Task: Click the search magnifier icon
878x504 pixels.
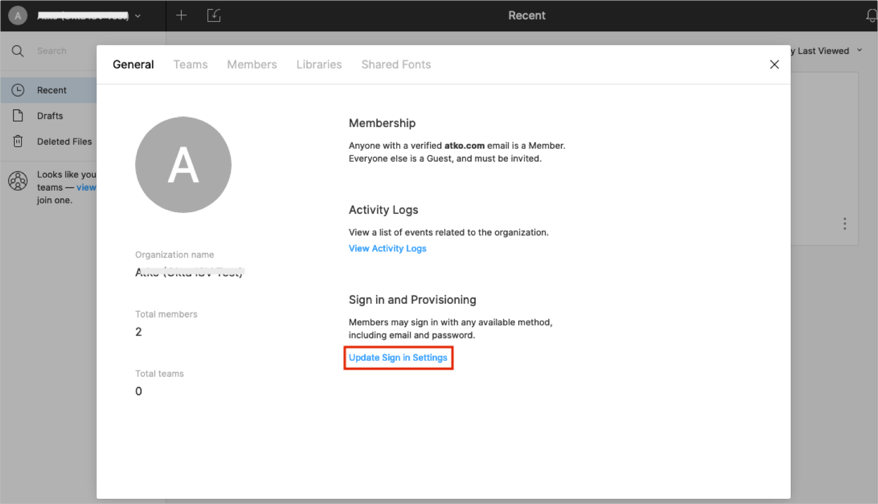Action: click(18, 51)
